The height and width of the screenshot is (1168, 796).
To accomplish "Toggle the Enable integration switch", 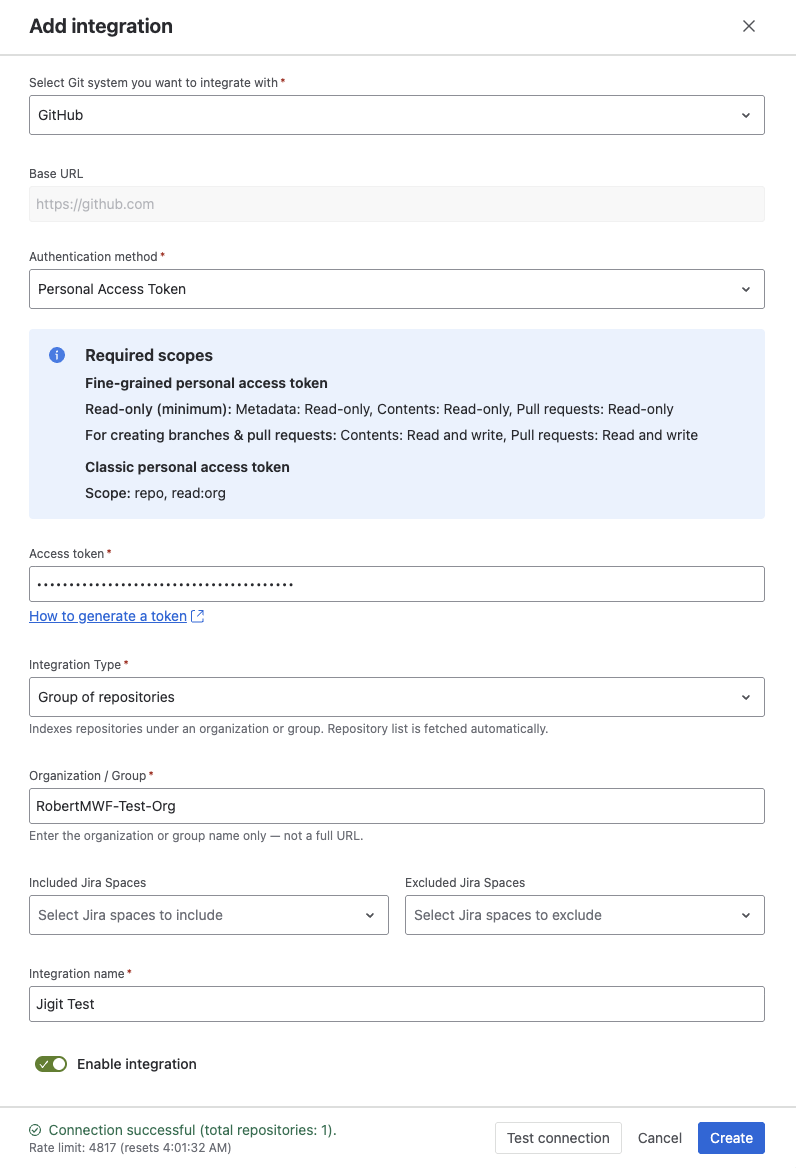I will [51, 1064].
